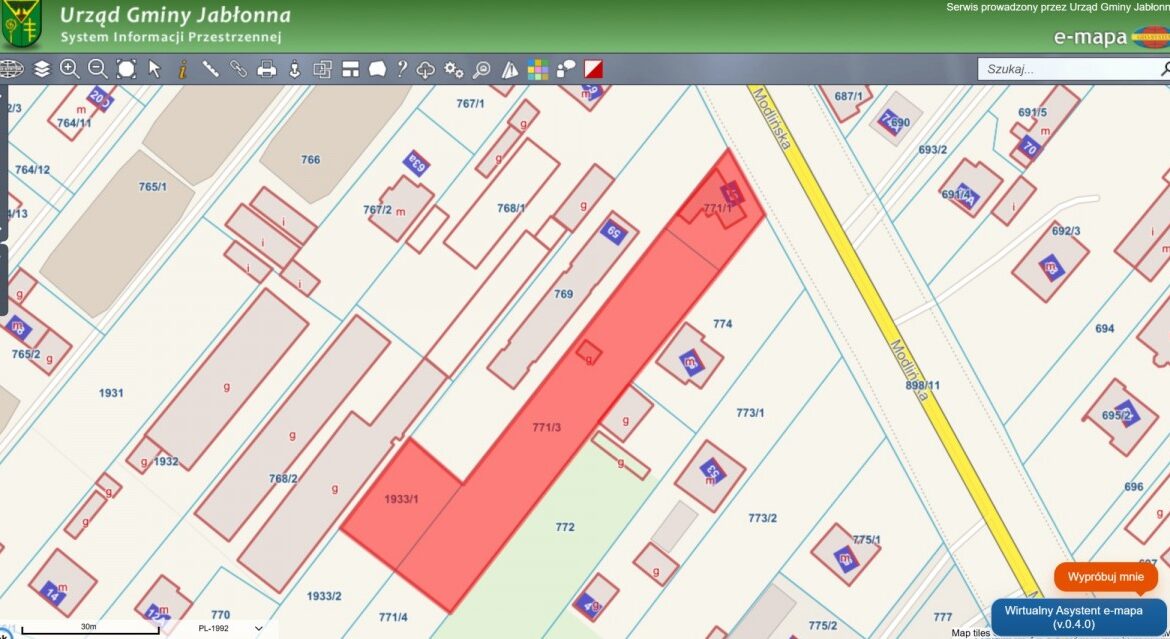Print the current map view
Image resolution: width=1170 pixels, height=639 pixels.
tap(266, 69)
